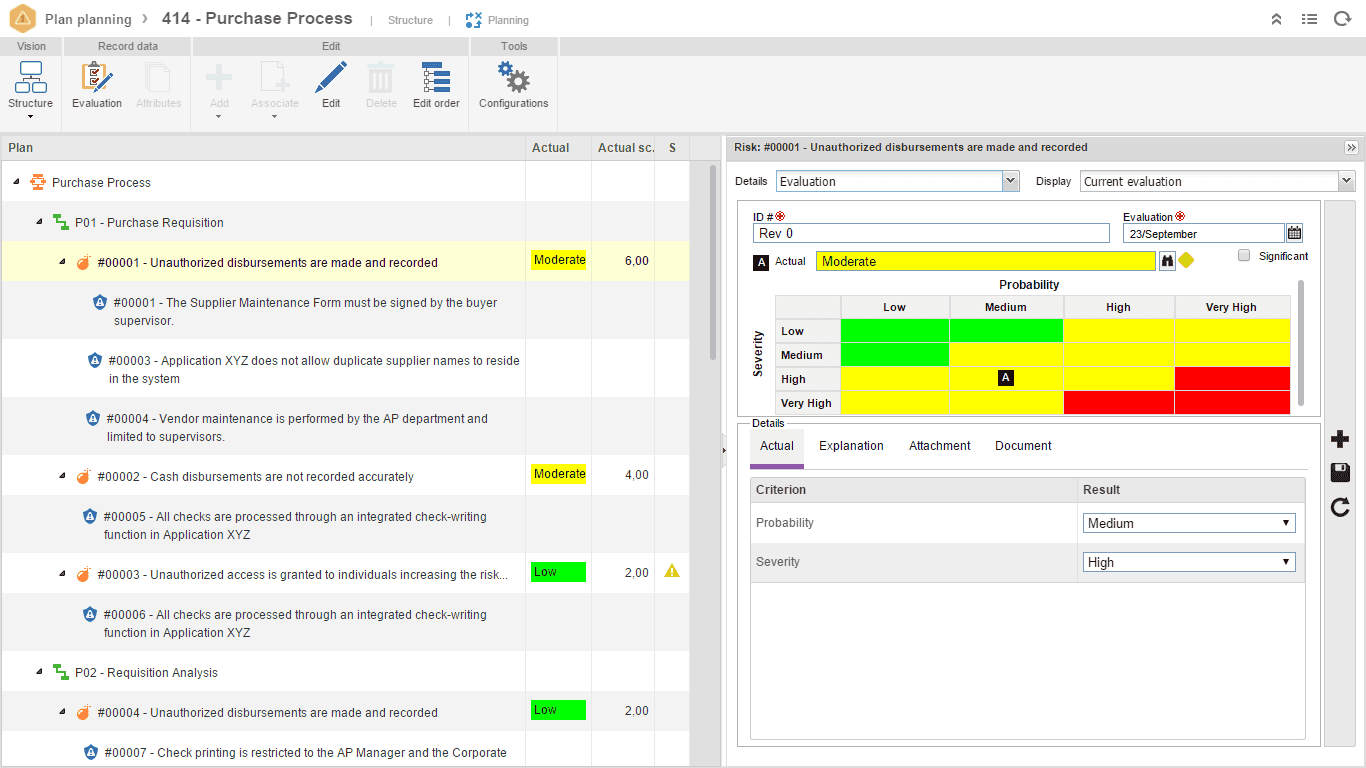Open the calendar picker next to Evaluation date

(x=1295, y=233)
